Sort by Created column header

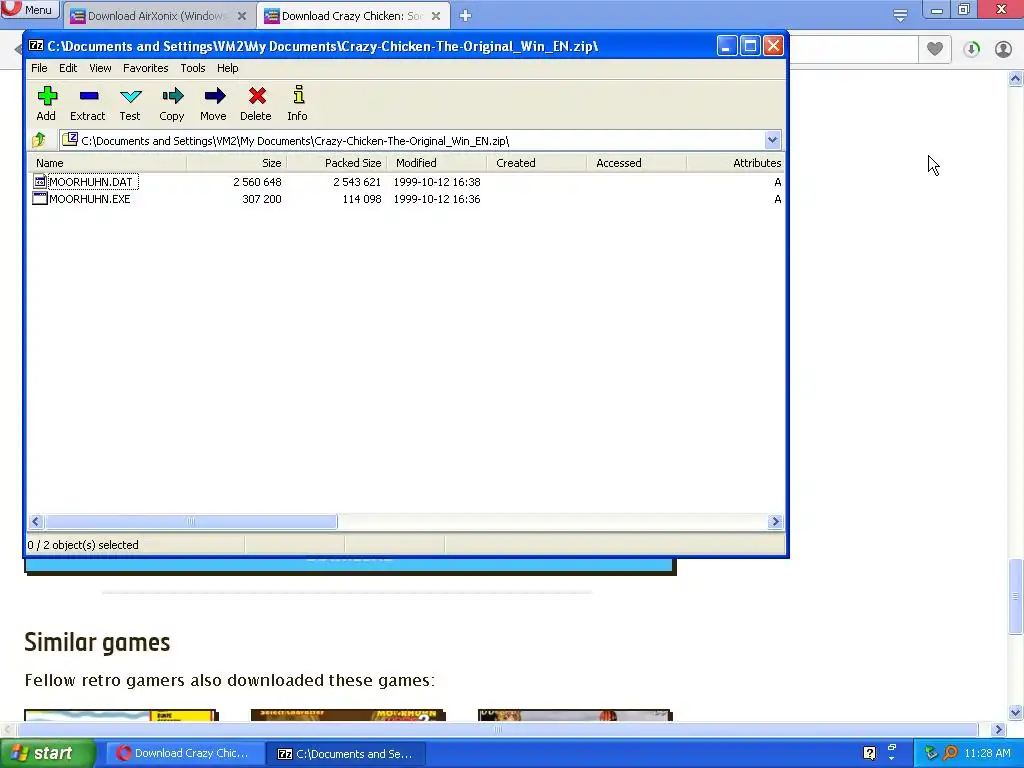click(536, 163)
